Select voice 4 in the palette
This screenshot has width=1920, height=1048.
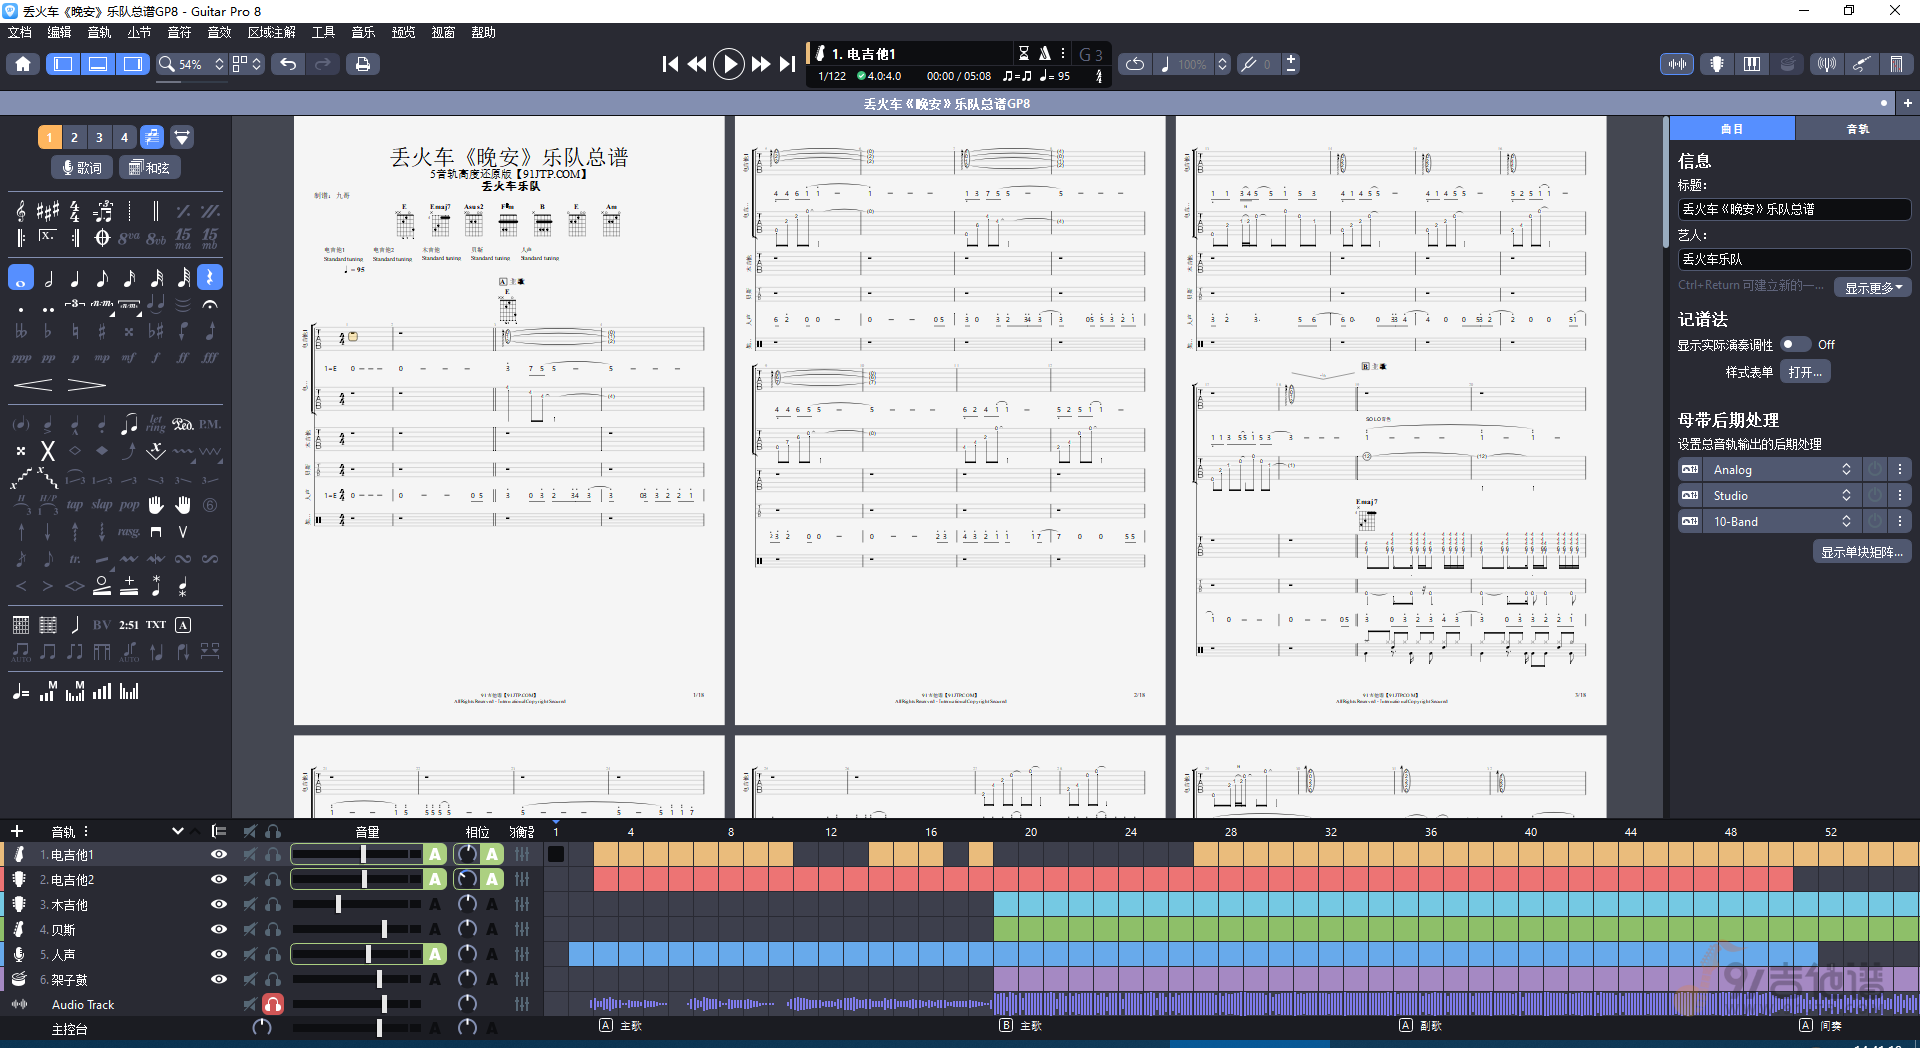pyautogui.click(x=124, y=137)
